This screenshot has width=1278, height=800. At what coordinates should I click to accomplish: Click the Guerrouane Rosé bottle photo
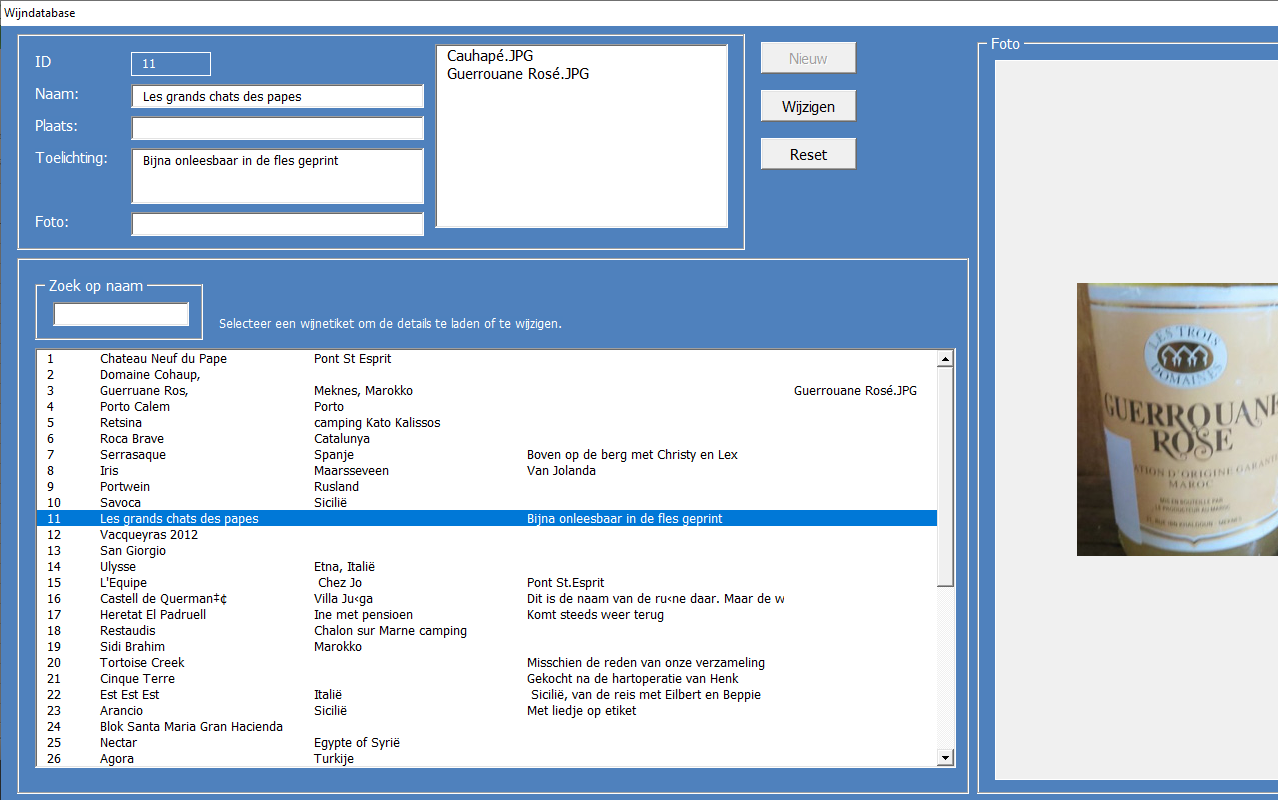(x=1177, y=419)
